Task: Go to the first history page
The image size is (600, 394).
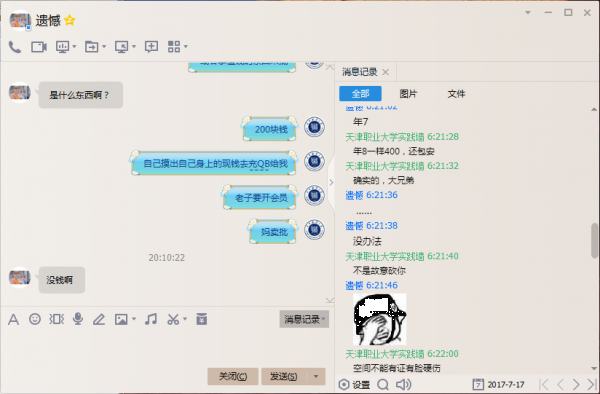Action: click(544, 384)
